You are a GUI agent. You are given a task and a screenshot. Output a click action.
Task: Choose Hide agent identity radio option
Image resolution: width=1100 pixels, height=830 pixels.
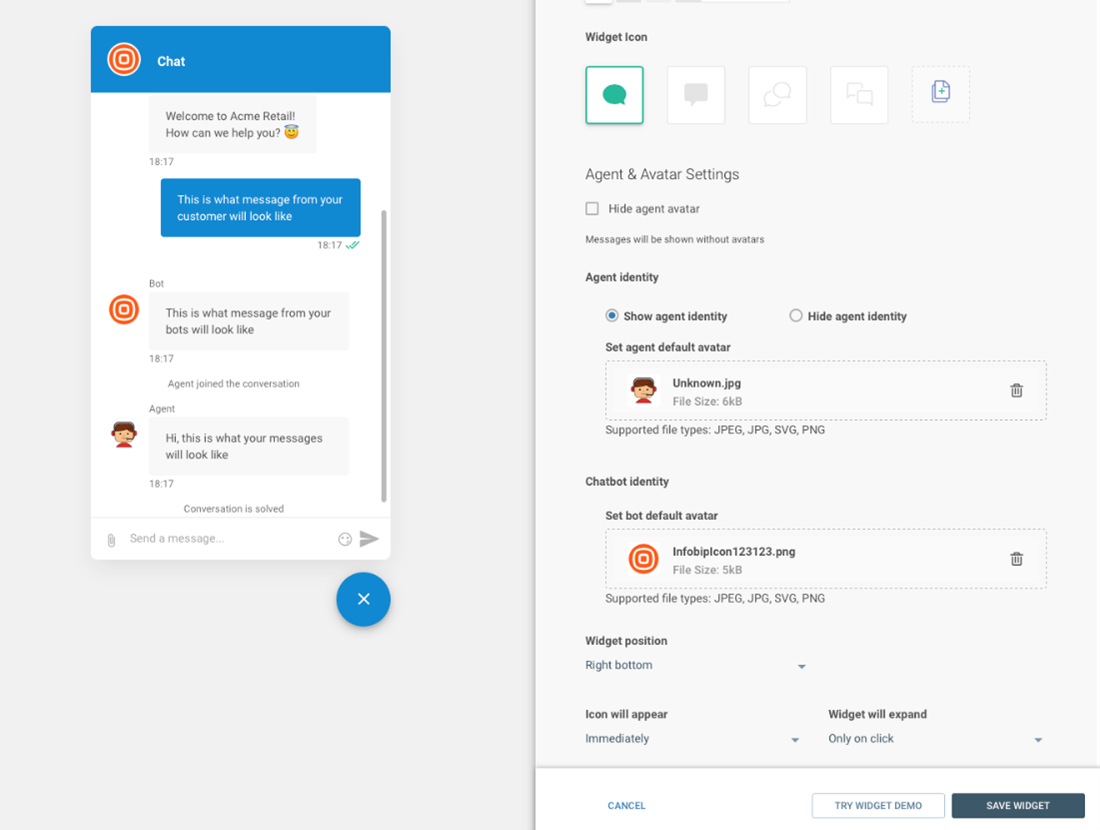tap(796, 316)
